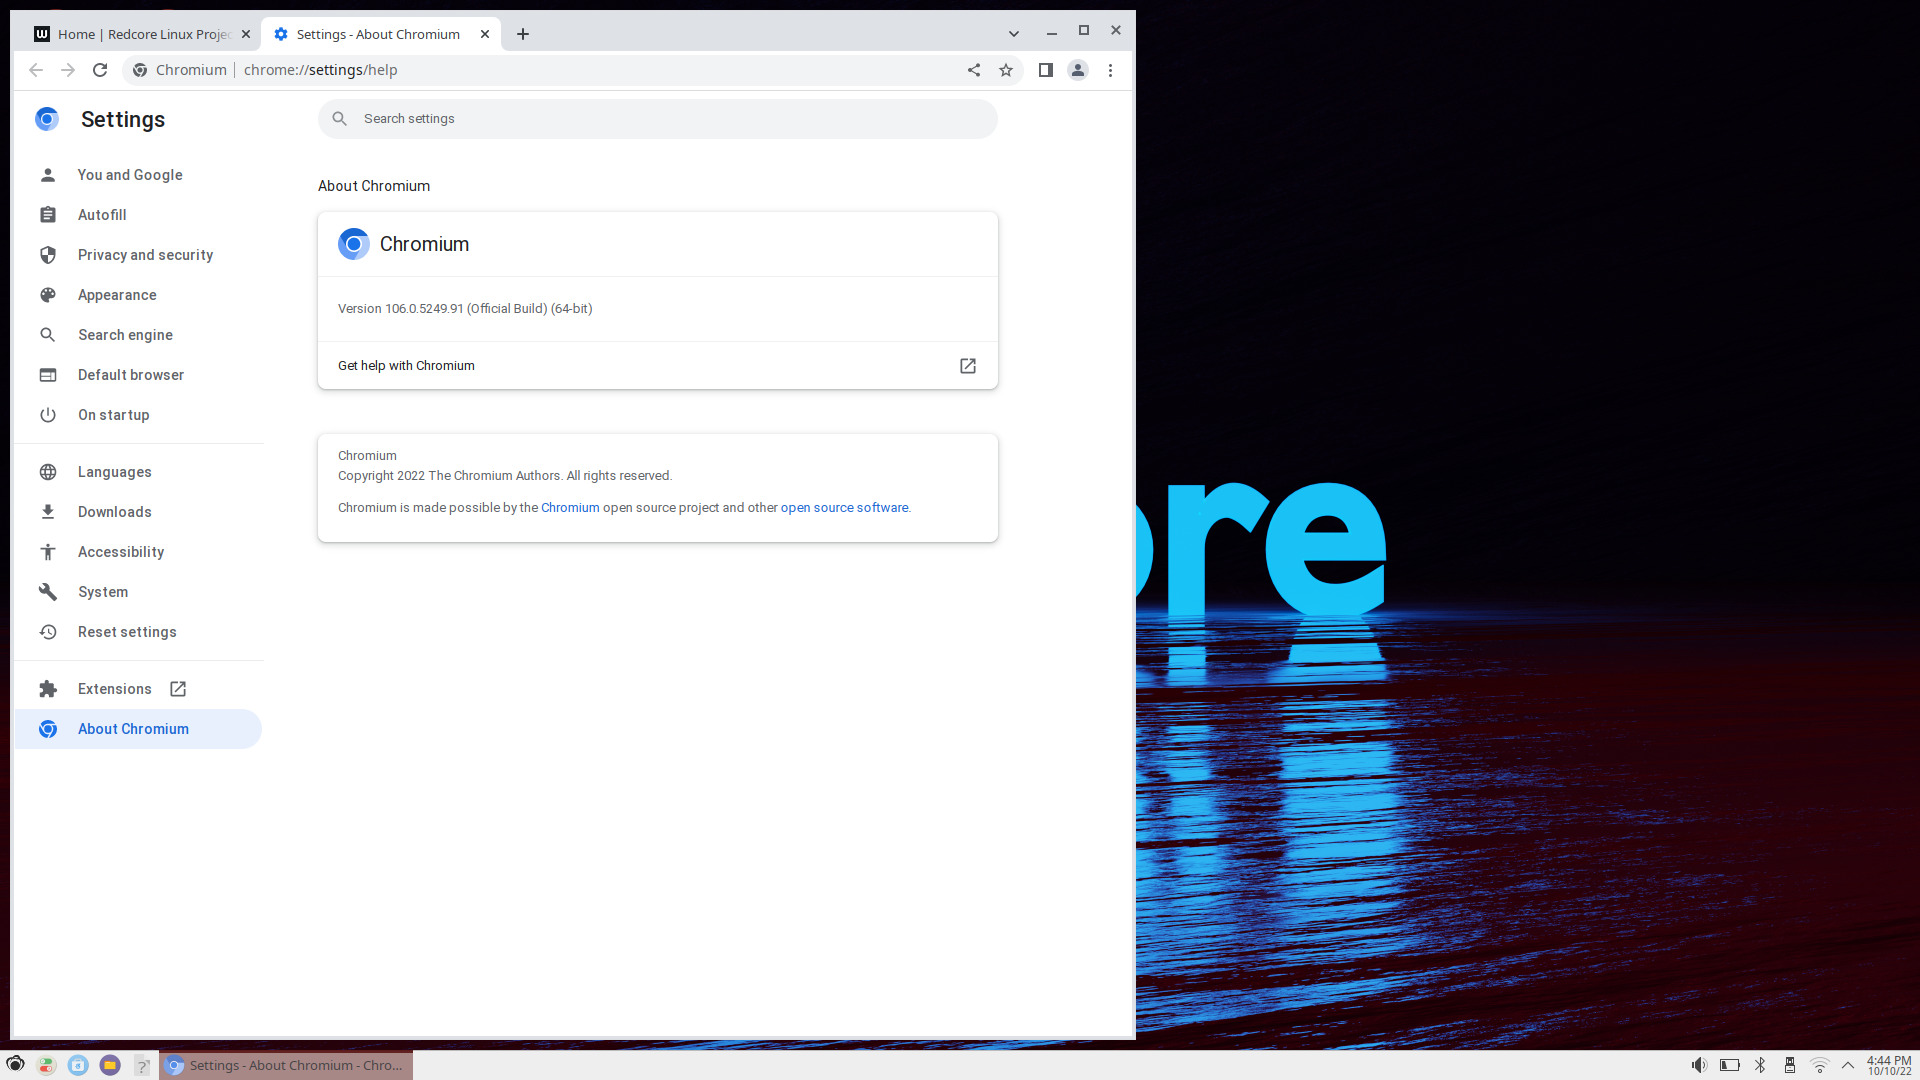This screenshot has width=1920, height=1080.
Task: Open Chromium three-dot menu
Action: coord(1110,70)
